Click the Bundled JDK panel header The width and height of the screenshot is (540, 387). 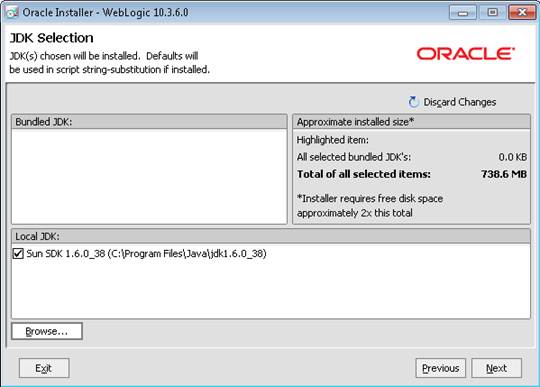click(x=149, y=122)
